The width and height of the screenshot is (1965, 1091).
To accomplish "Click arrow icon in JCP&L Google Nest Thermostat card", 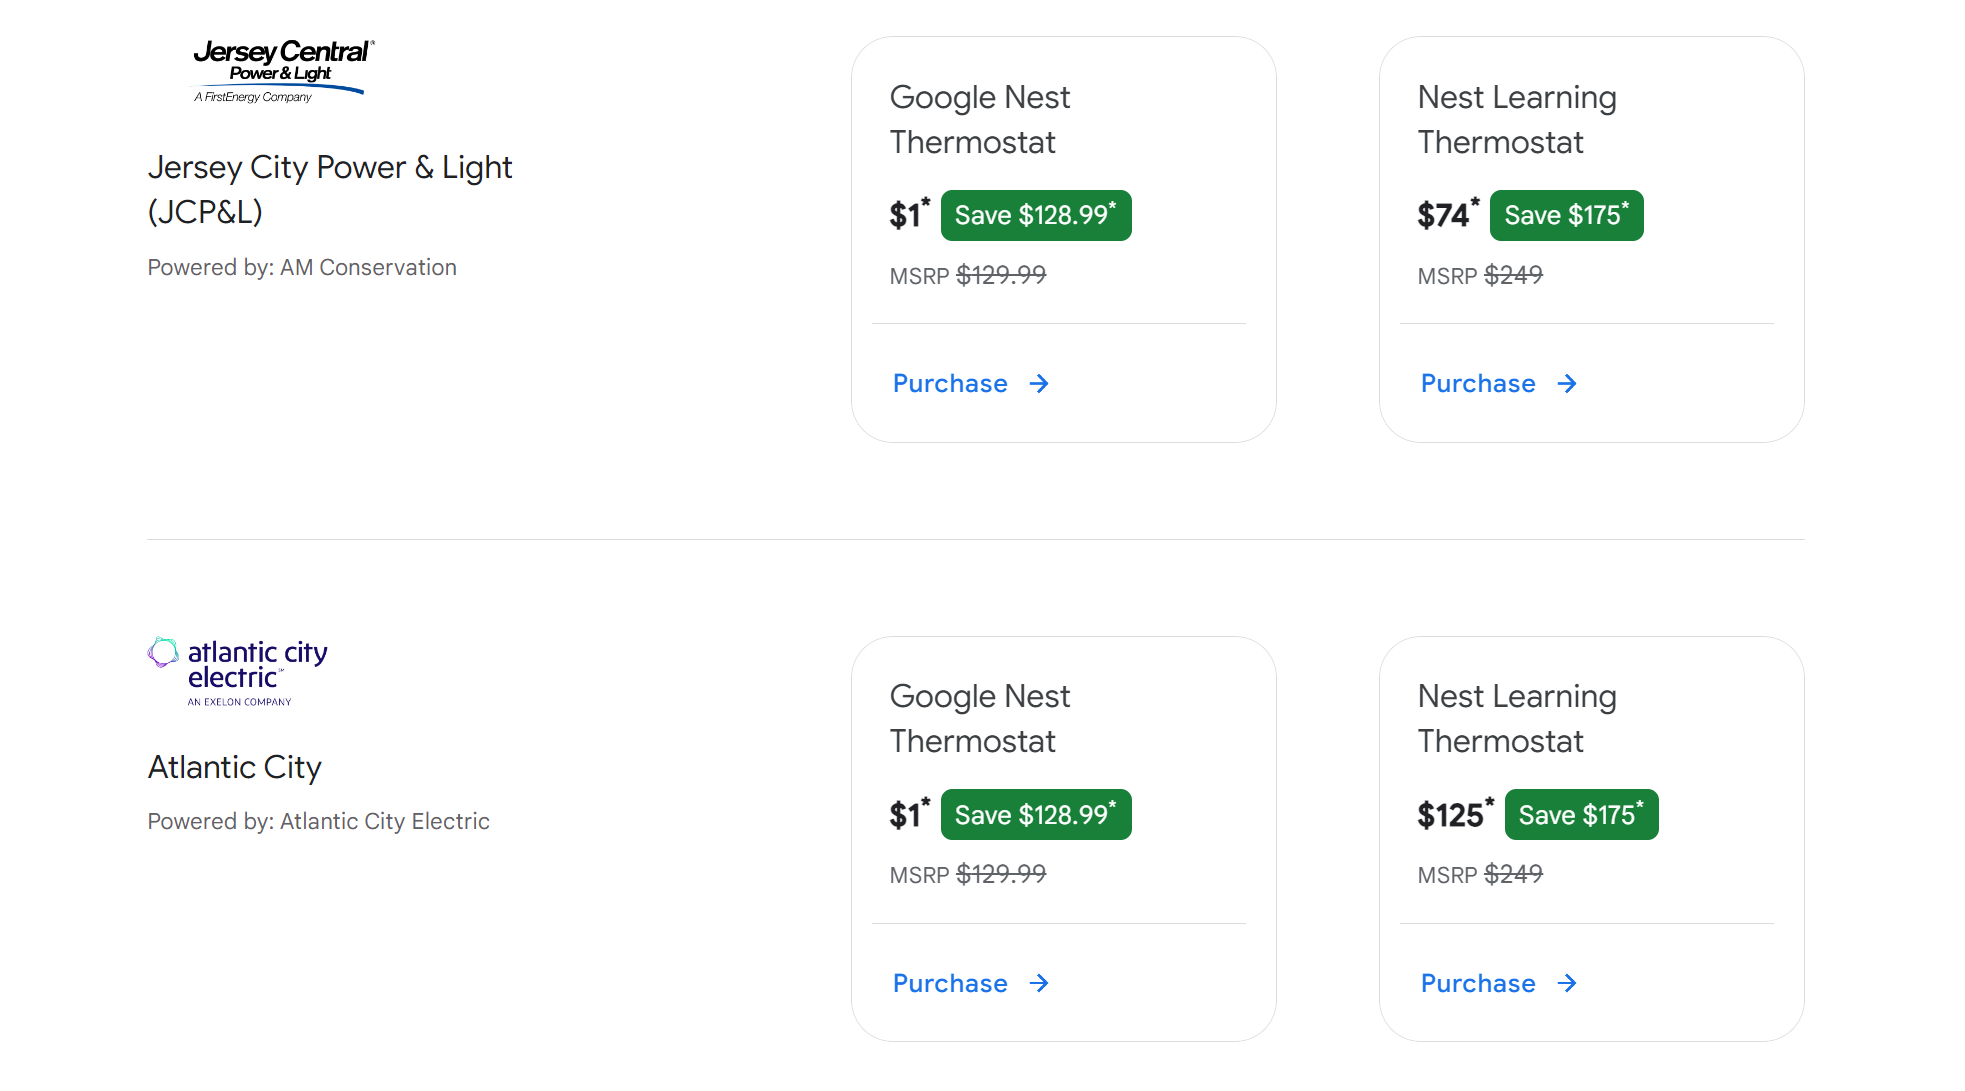I will [x=1039, y=384].
